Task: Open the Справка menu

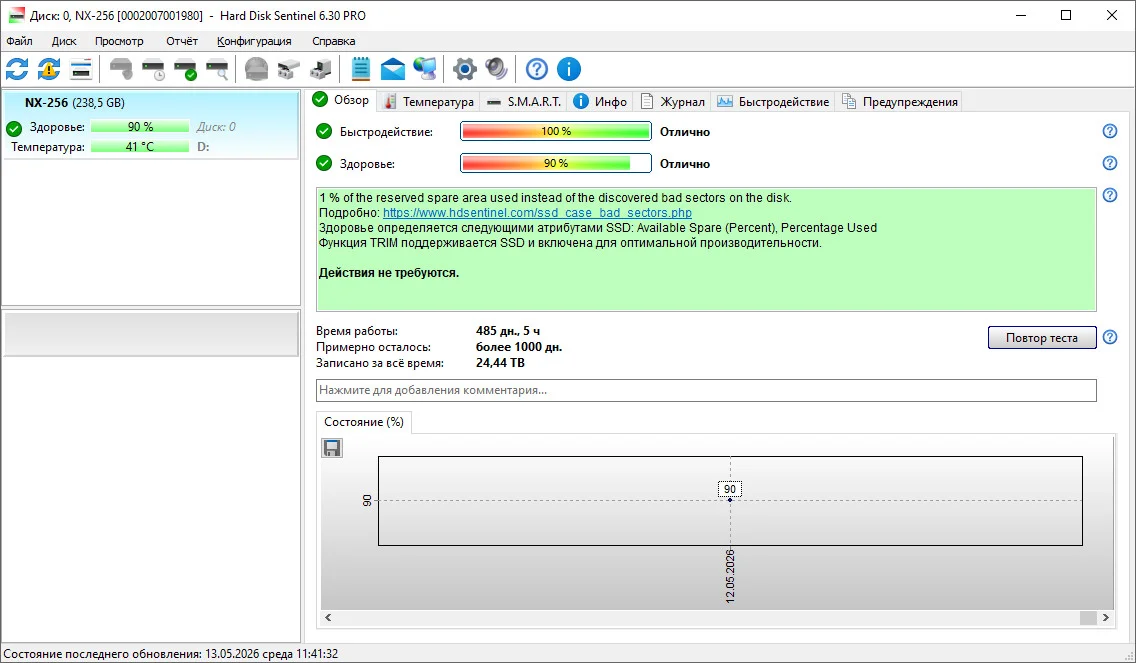Action: (333, 41)
